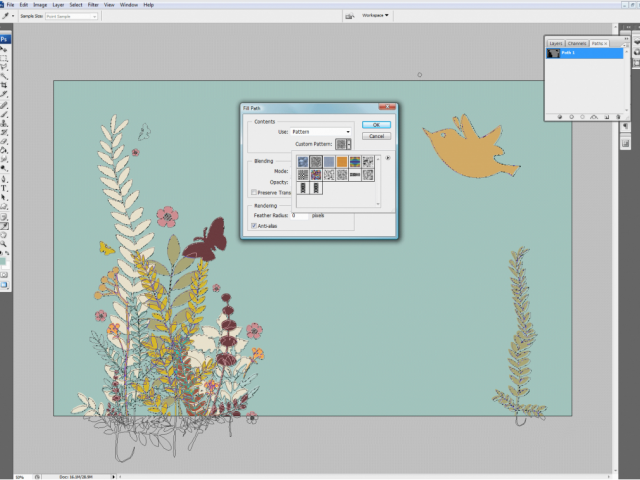The width and height of the screenshot is (640, 480).
Task: Expand the Custom Pattern picker dropdown
Action: click(x=349, y=144)
